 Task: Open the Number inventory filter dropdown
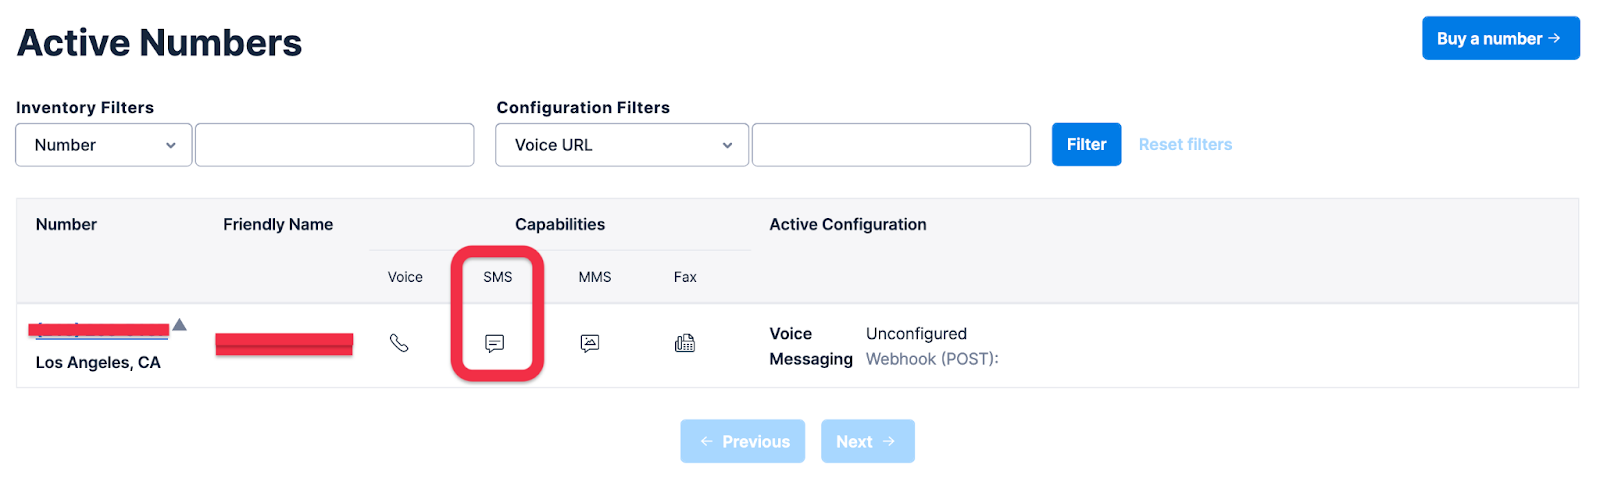(104, 145)
